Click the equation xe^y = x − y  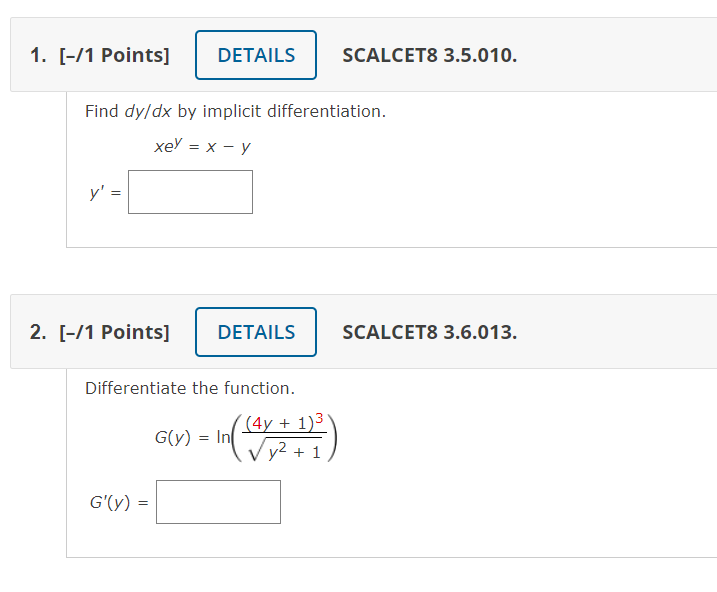(x=202, y=146)
